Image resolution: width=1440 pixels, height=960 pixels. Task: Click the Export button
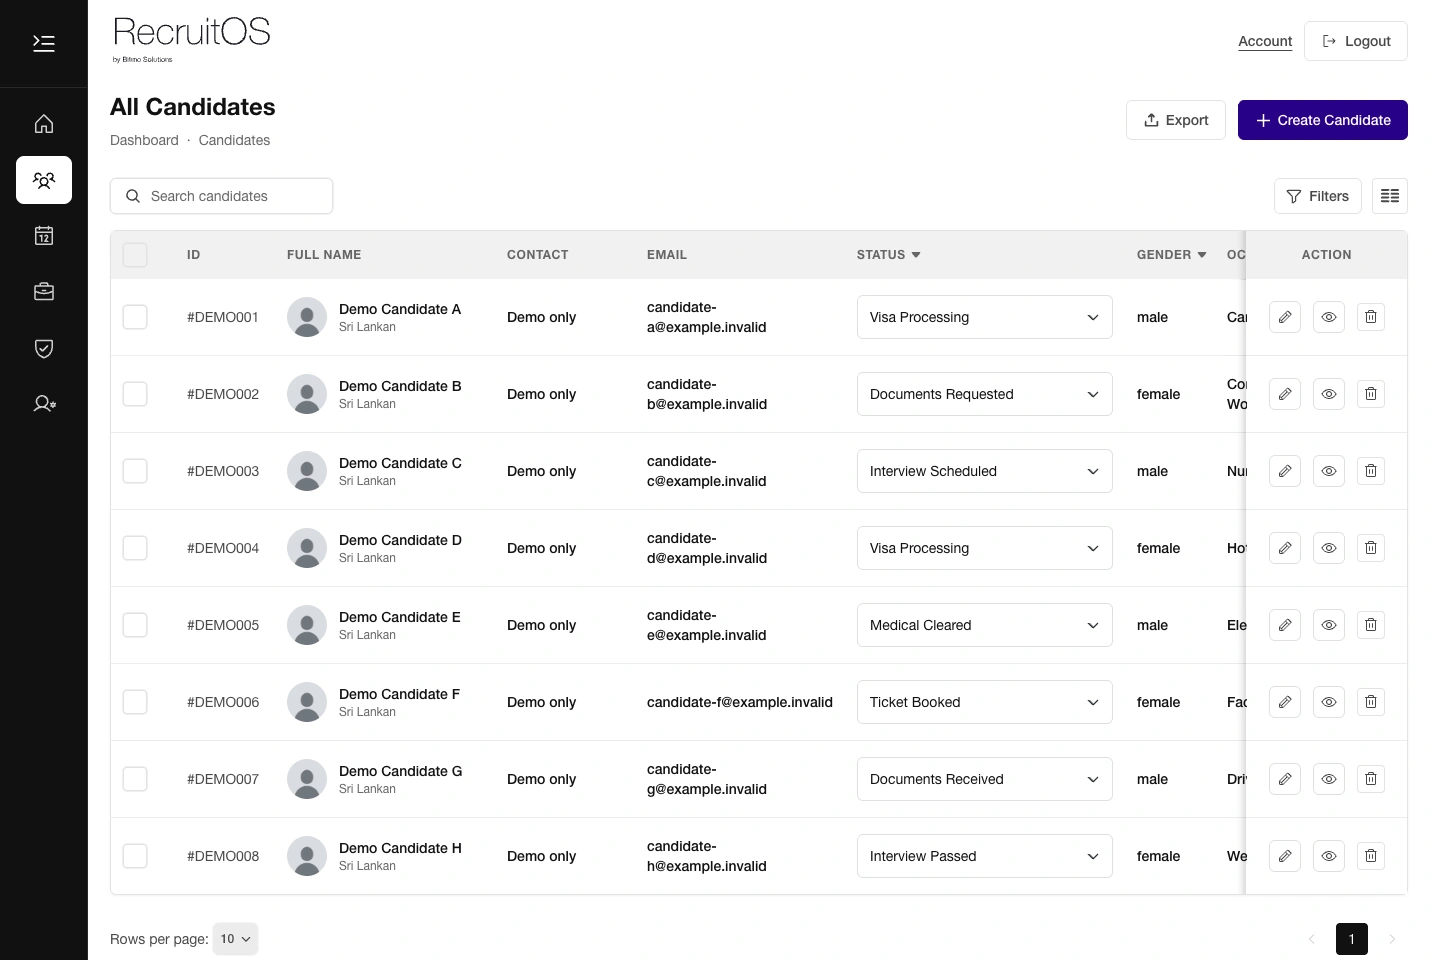pos(1176,120)
